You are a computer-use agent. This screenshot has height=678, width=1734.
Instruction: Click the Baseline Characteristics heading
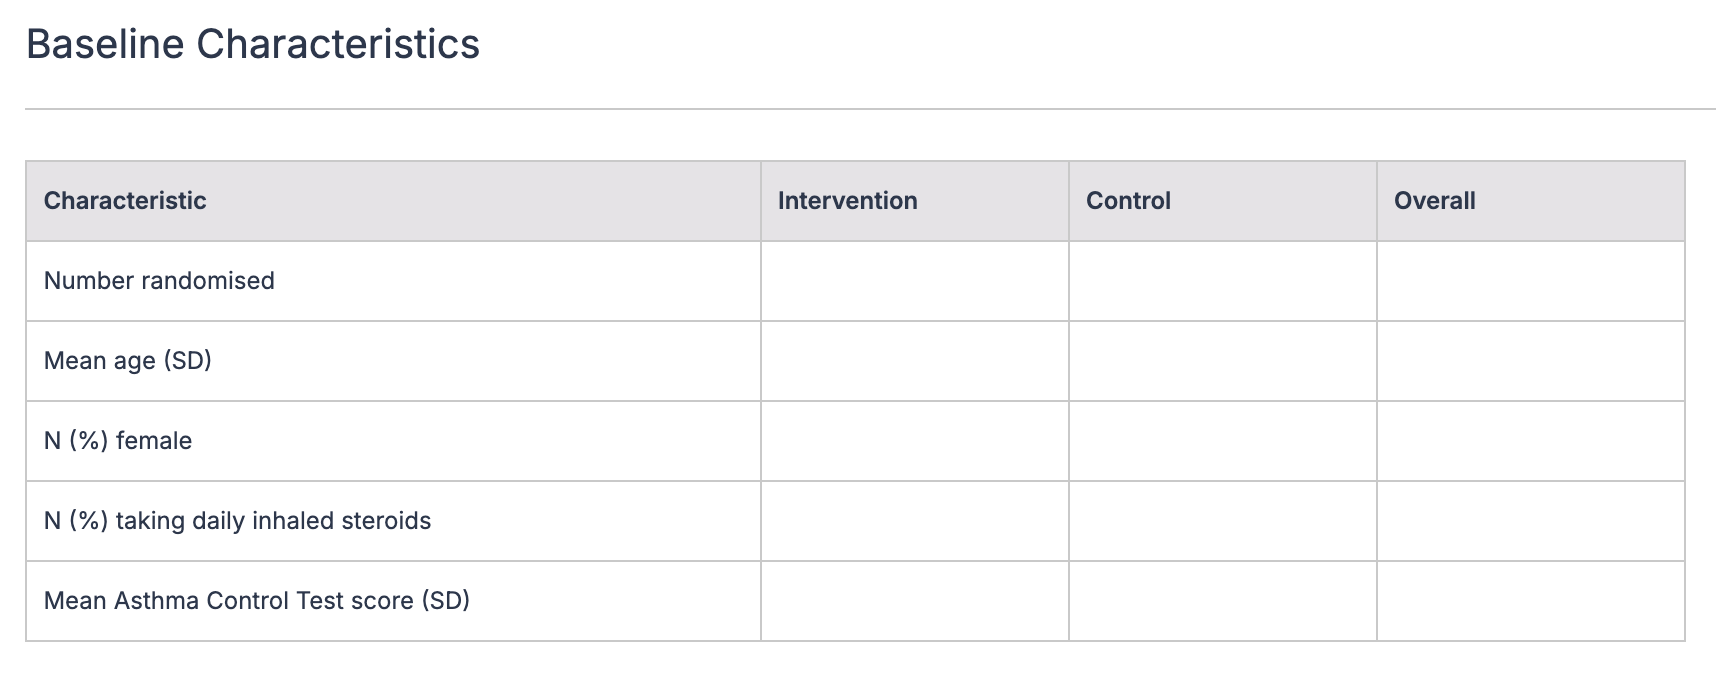[253, 45]
